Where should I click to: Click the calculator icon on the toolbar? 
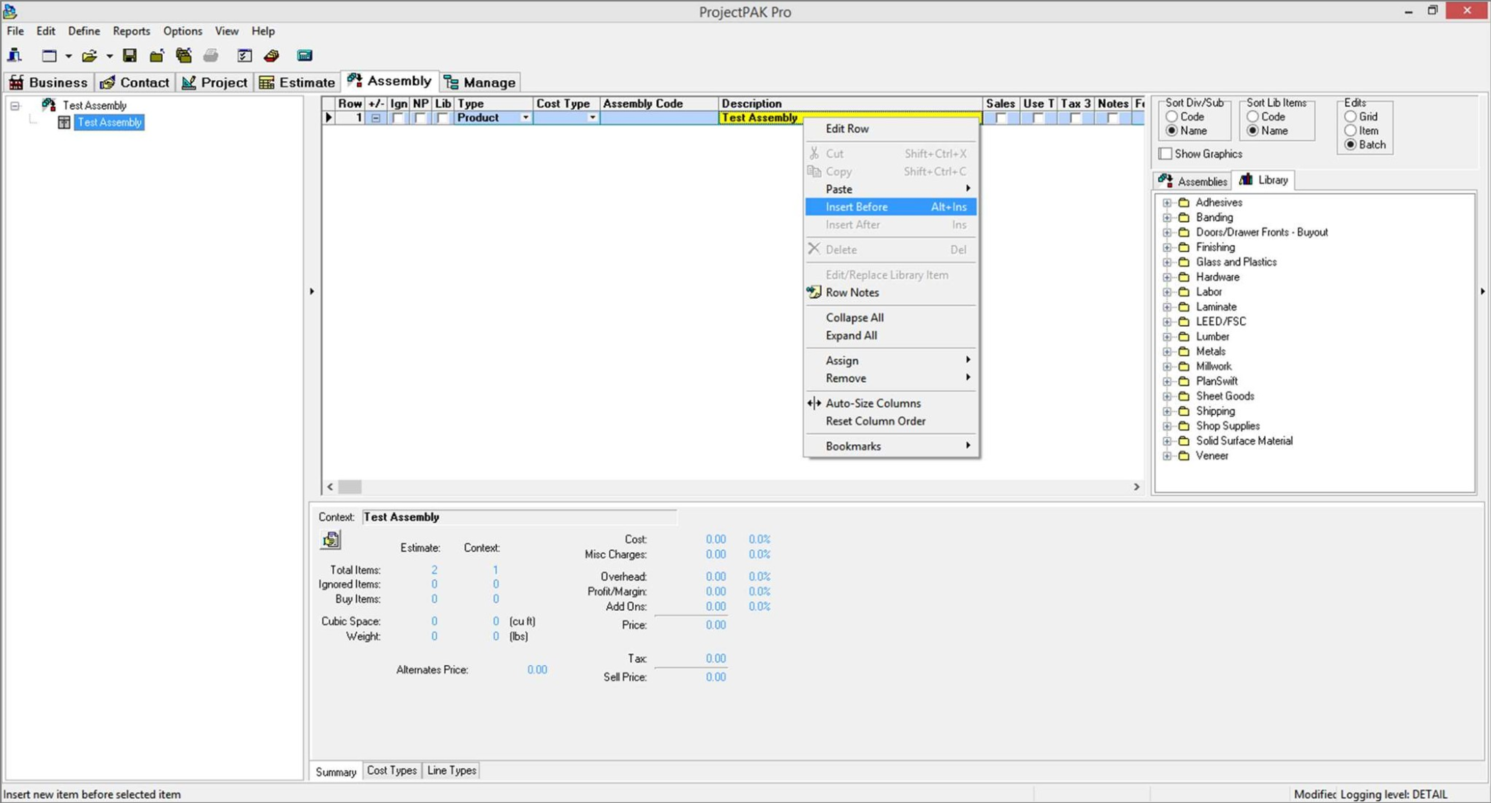coord(305,55)
